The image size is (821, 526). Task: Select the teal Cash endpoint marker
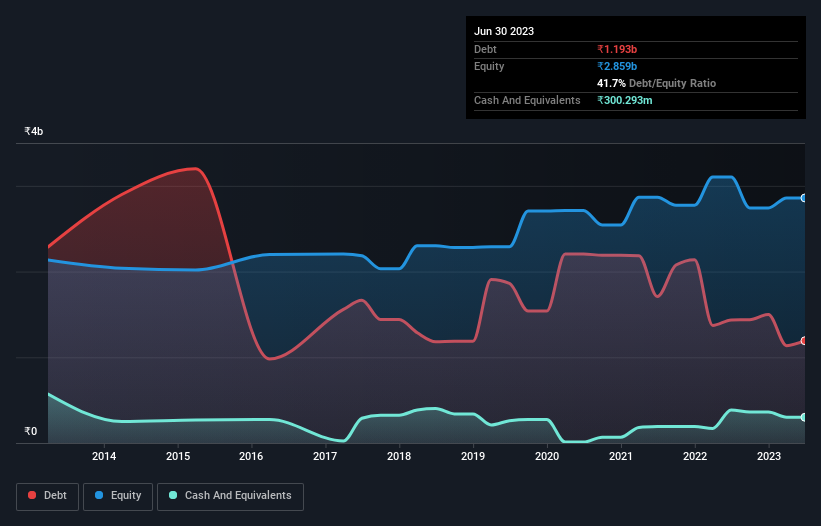click(804, 417)
